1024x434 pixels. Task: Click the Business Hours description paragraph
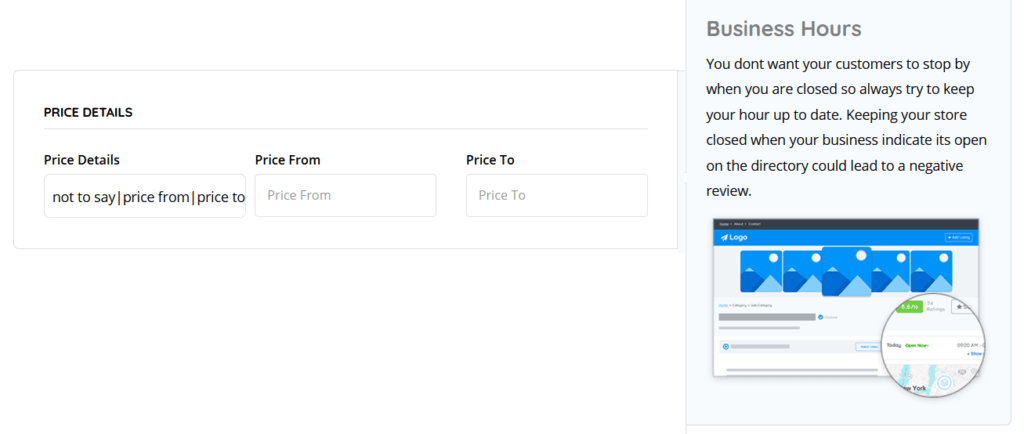(x=840, y=126)
